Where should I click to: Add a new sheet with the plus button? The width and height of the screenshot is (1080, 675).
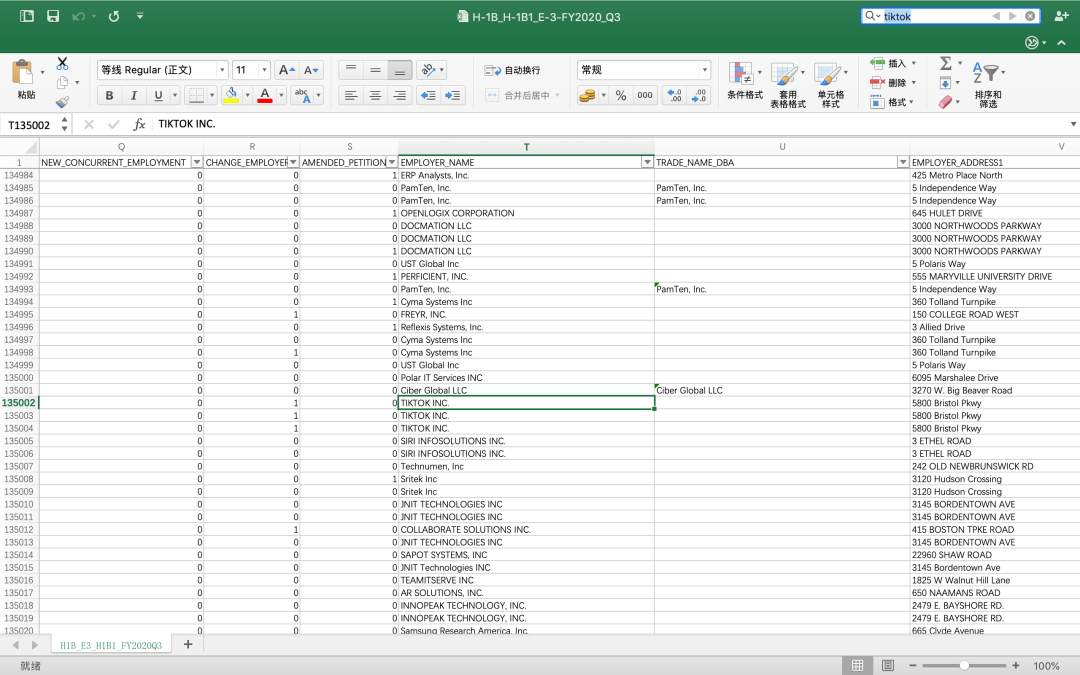(187, 645)
